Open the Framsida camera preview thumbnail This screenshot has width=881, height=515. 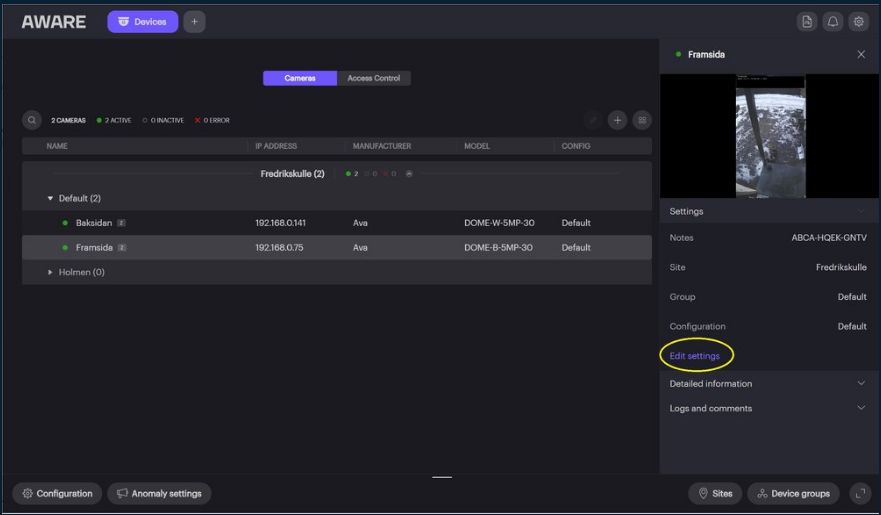770,136
